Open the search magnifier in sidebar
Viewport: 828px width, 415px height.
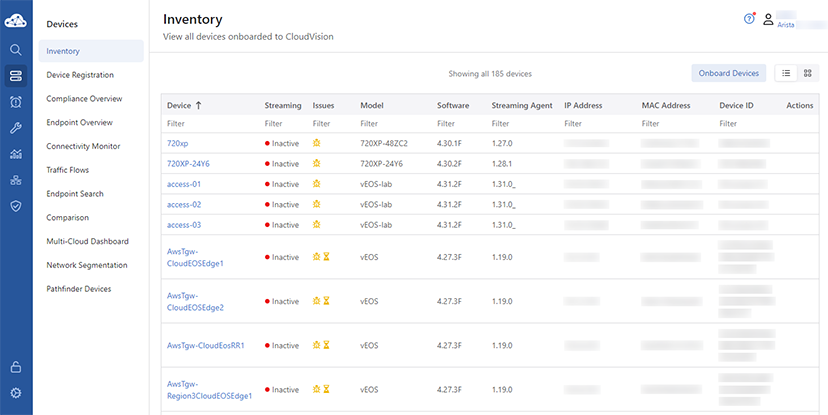click(x=16, y=50)
